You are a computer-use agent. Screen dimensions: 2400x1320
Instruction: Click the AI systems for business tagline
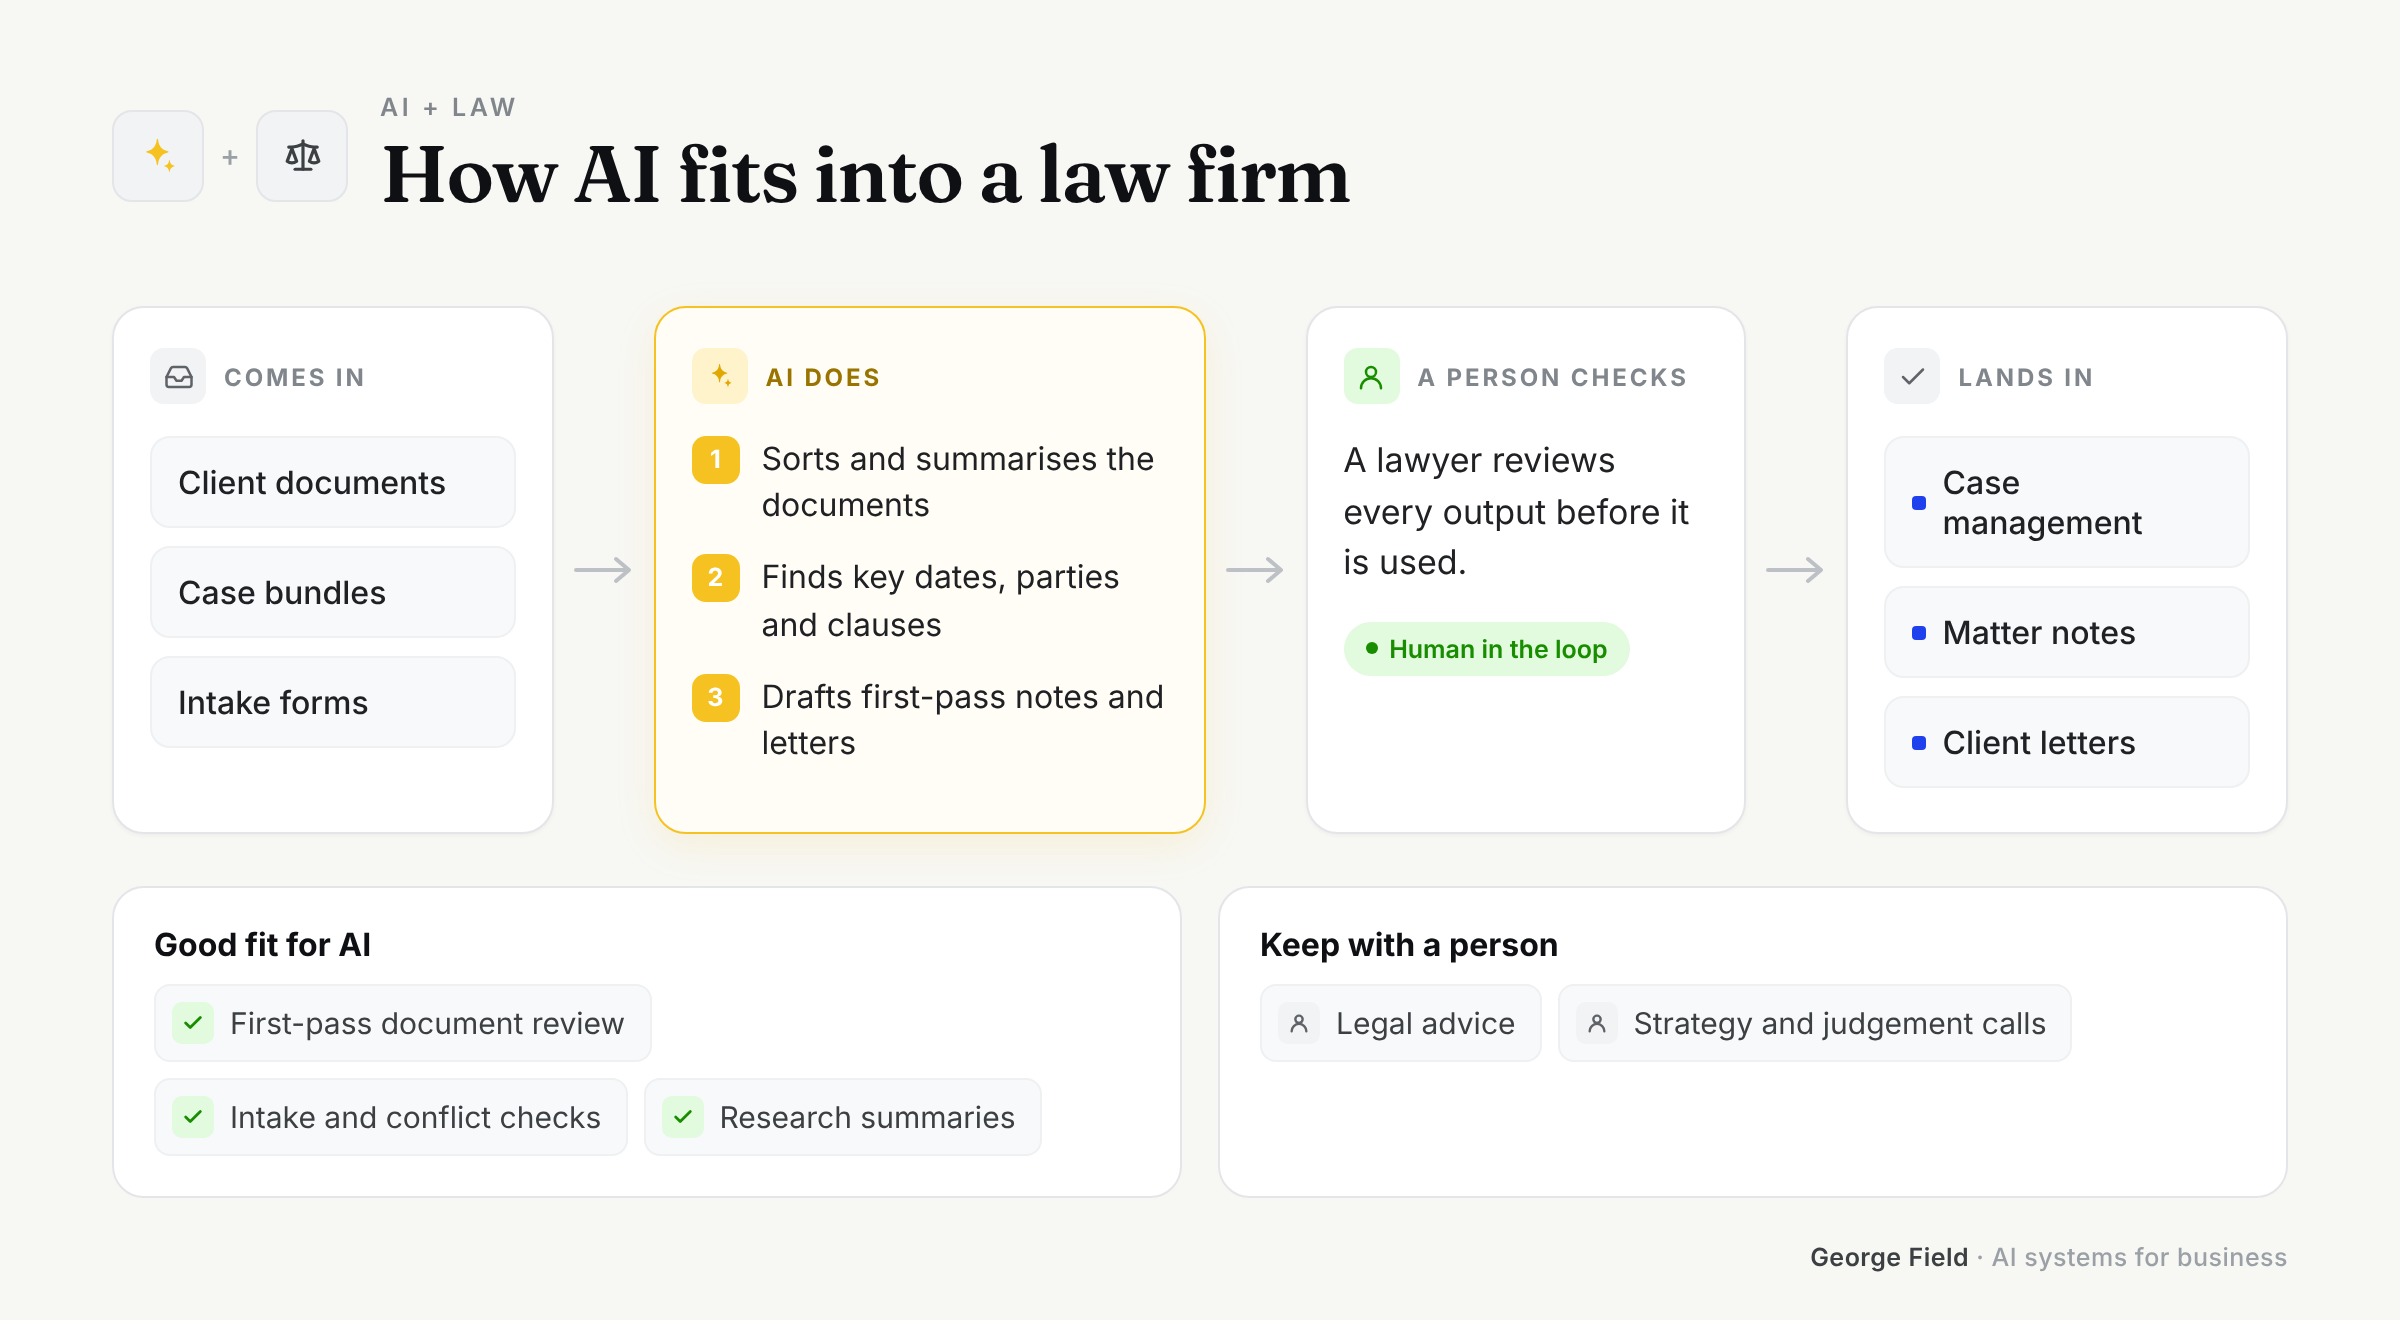point(2139,1257)
